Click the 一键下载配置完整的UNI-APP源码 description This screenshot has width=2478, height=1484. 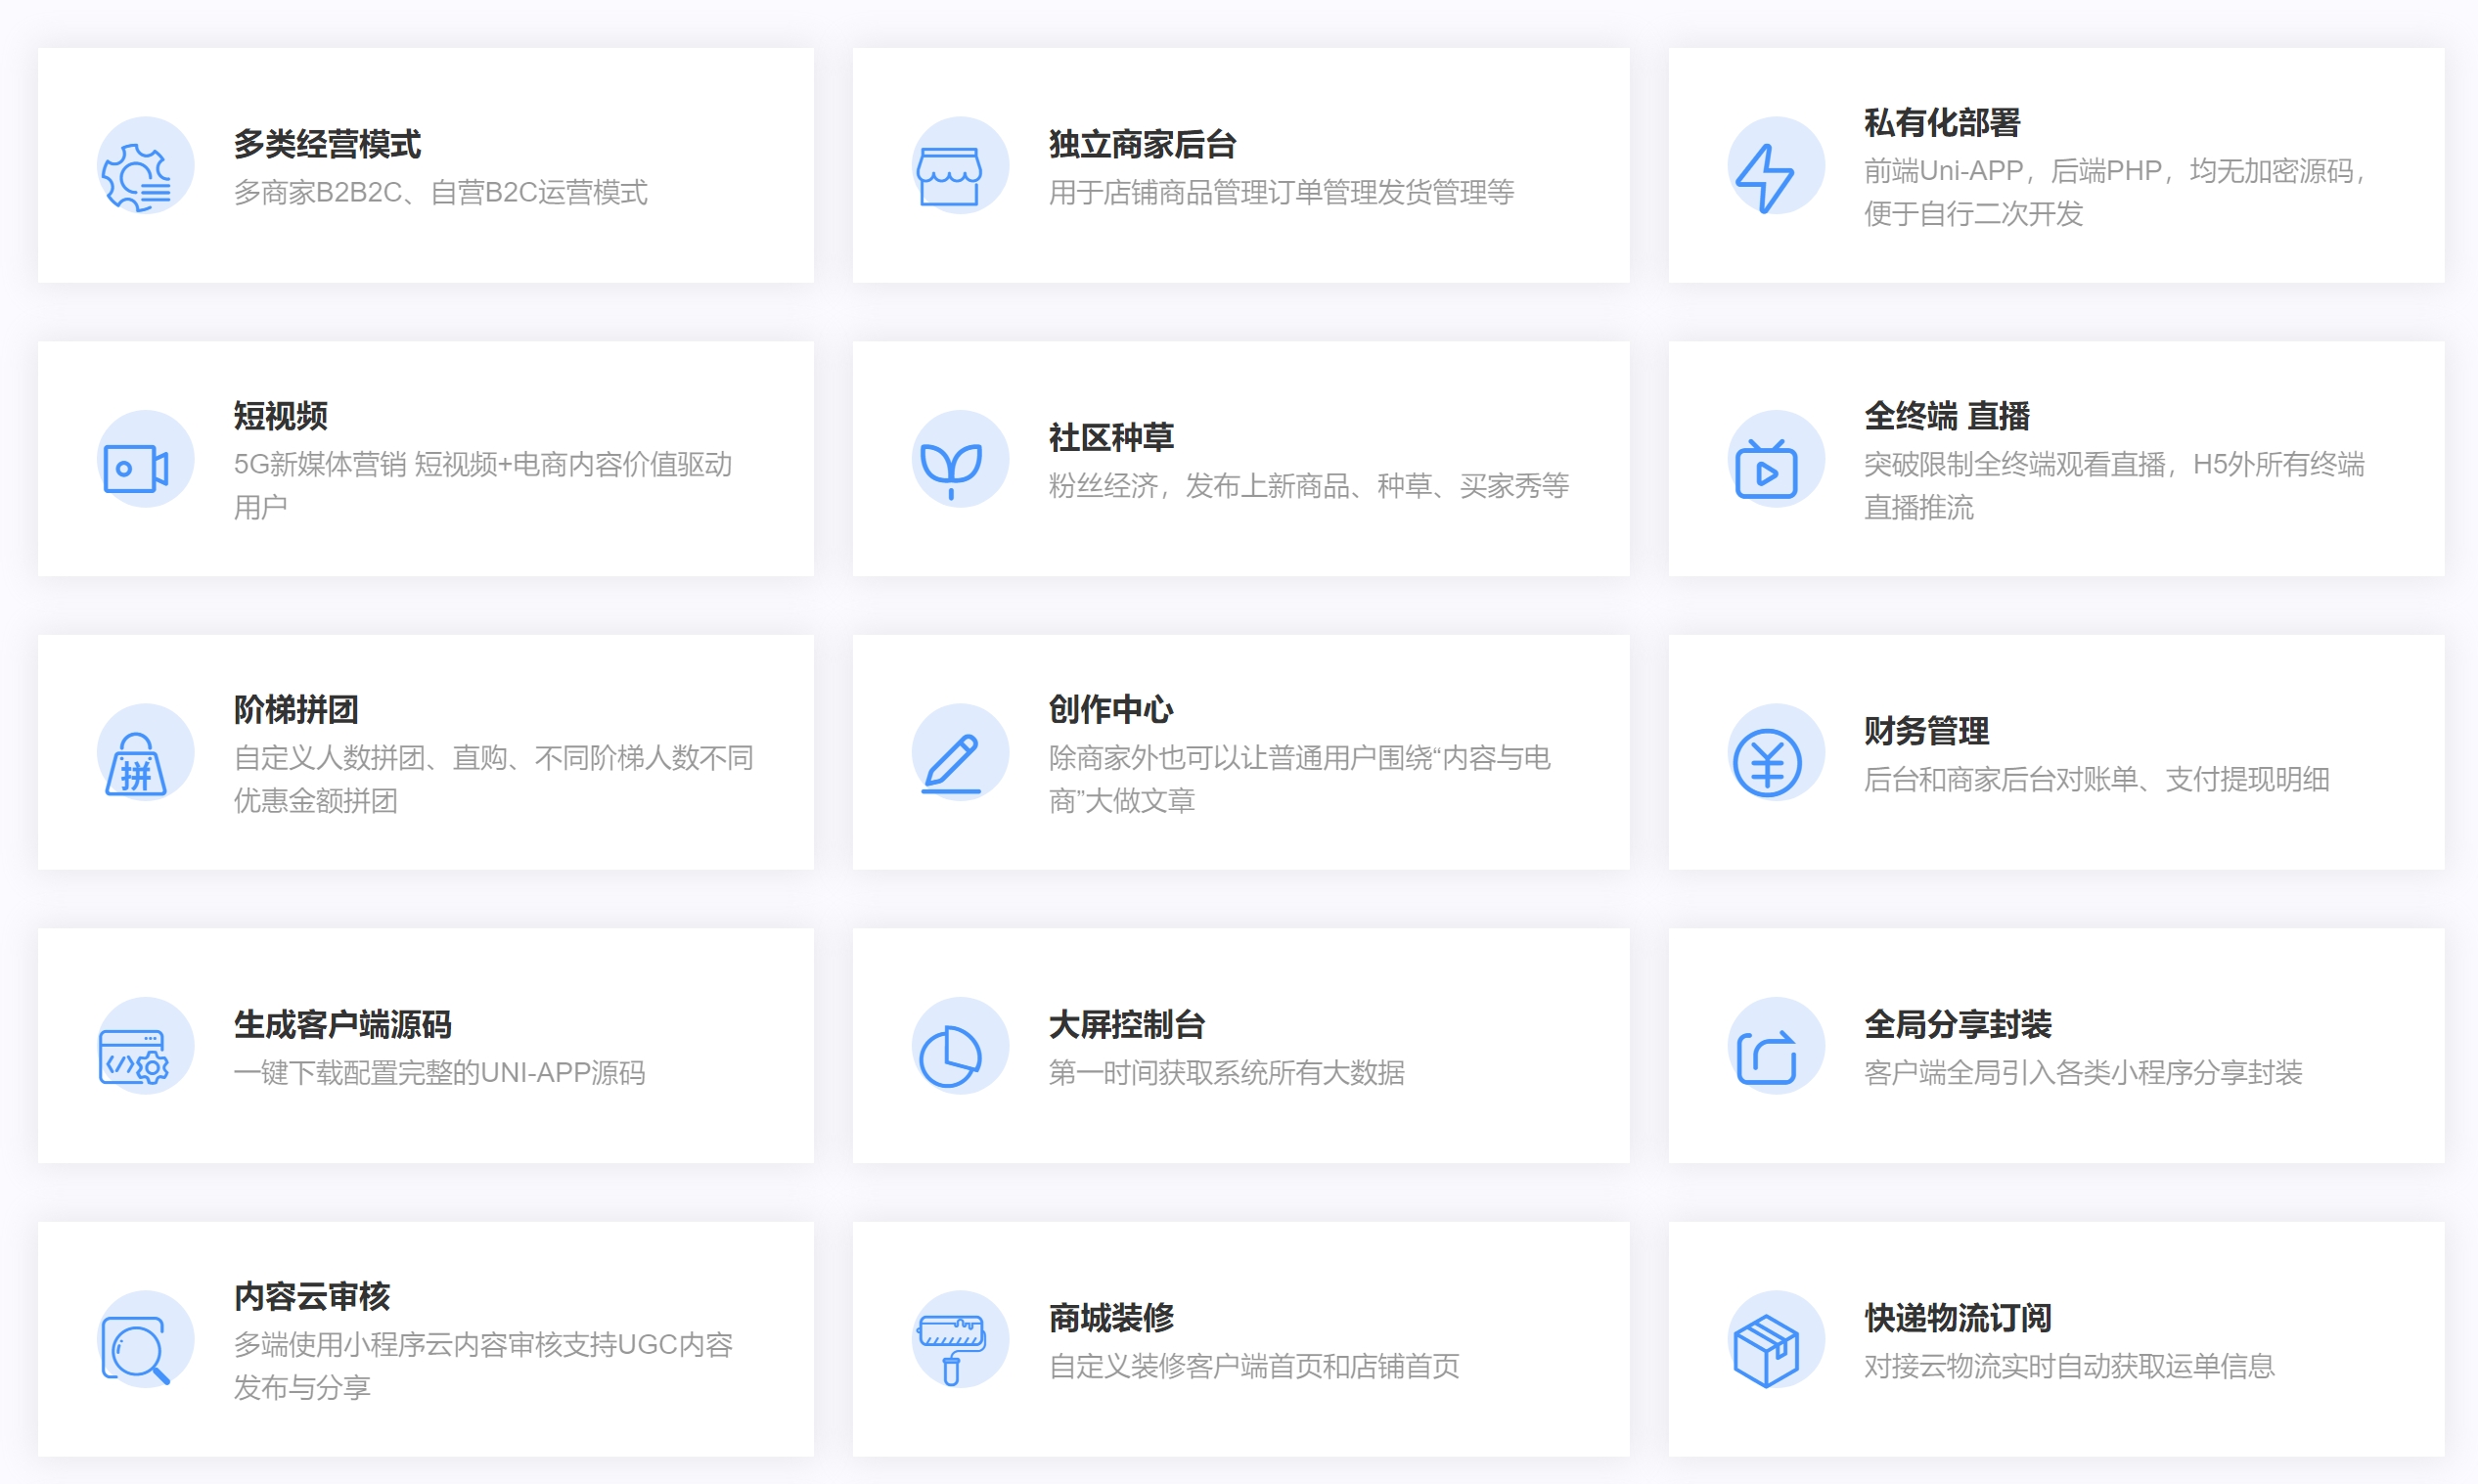click(x=439, y=1073)
